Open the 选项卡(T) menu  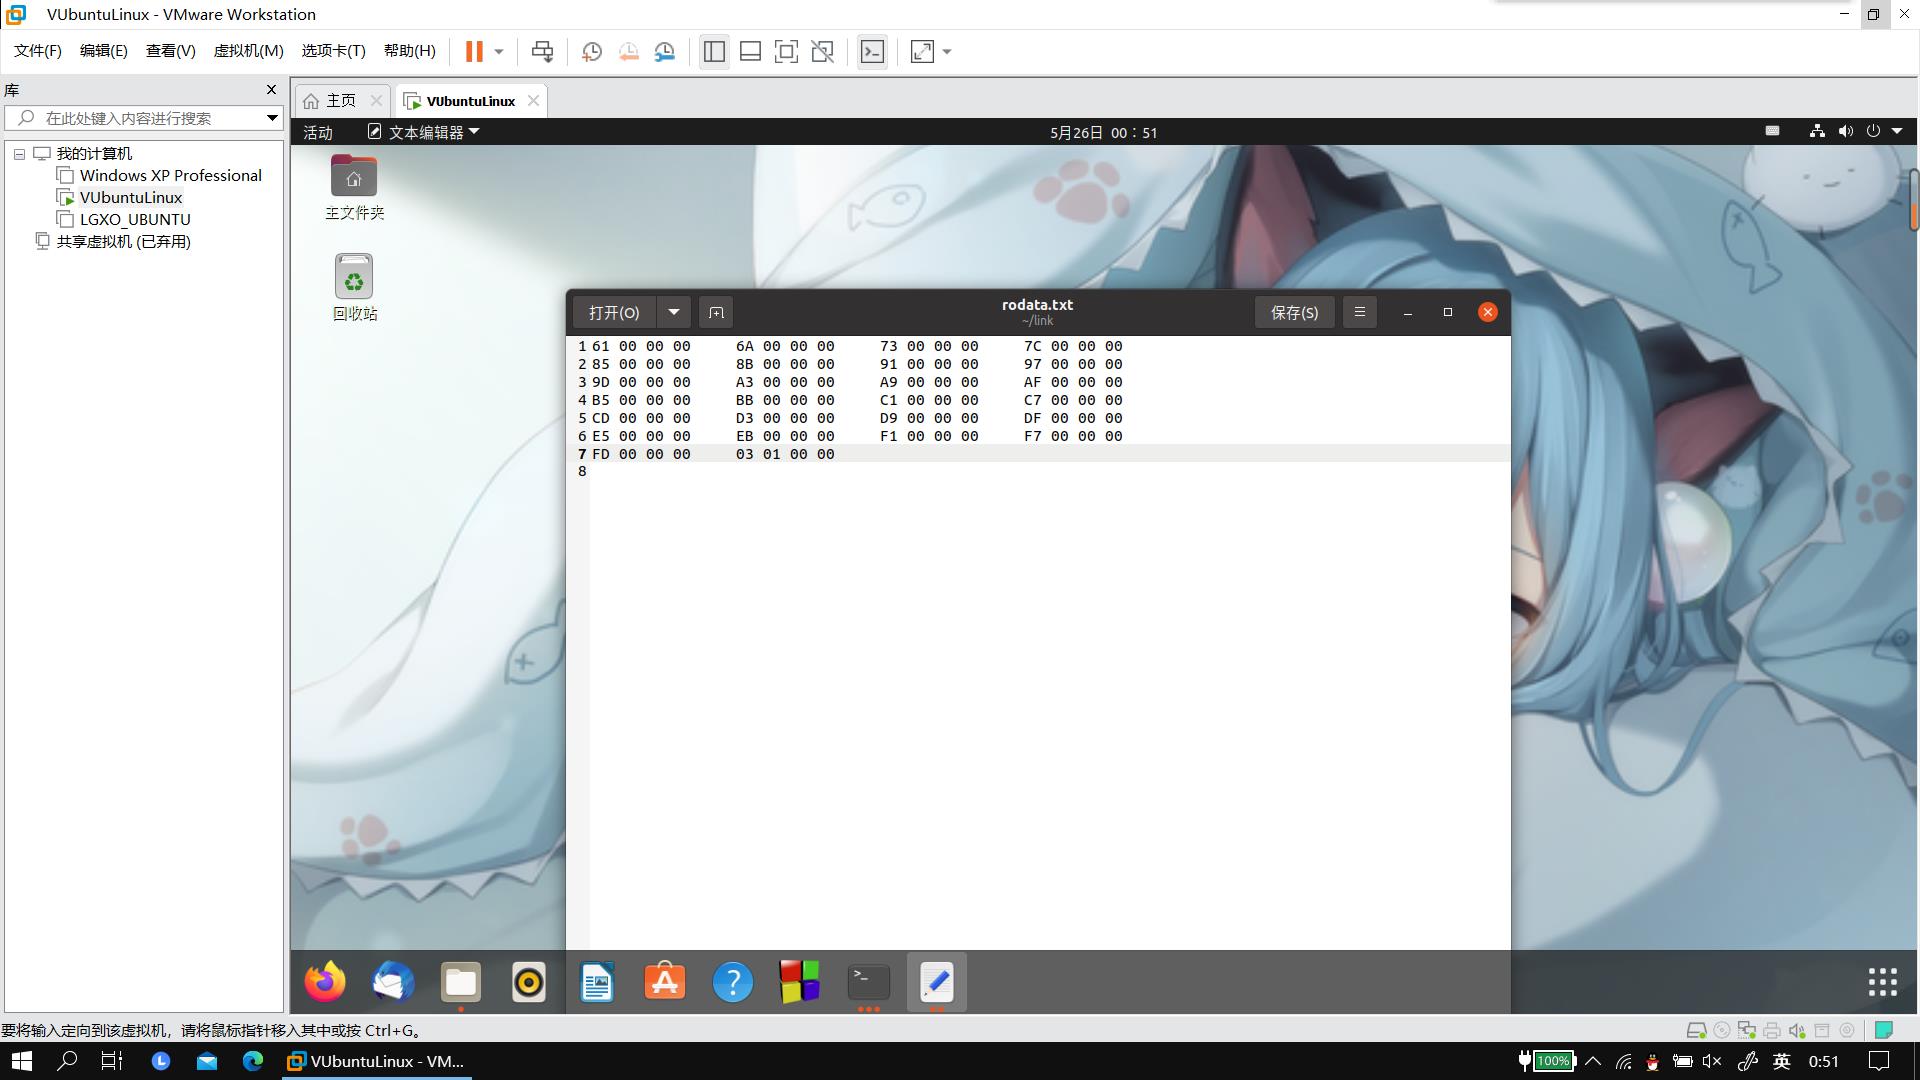tap(334, 51)
